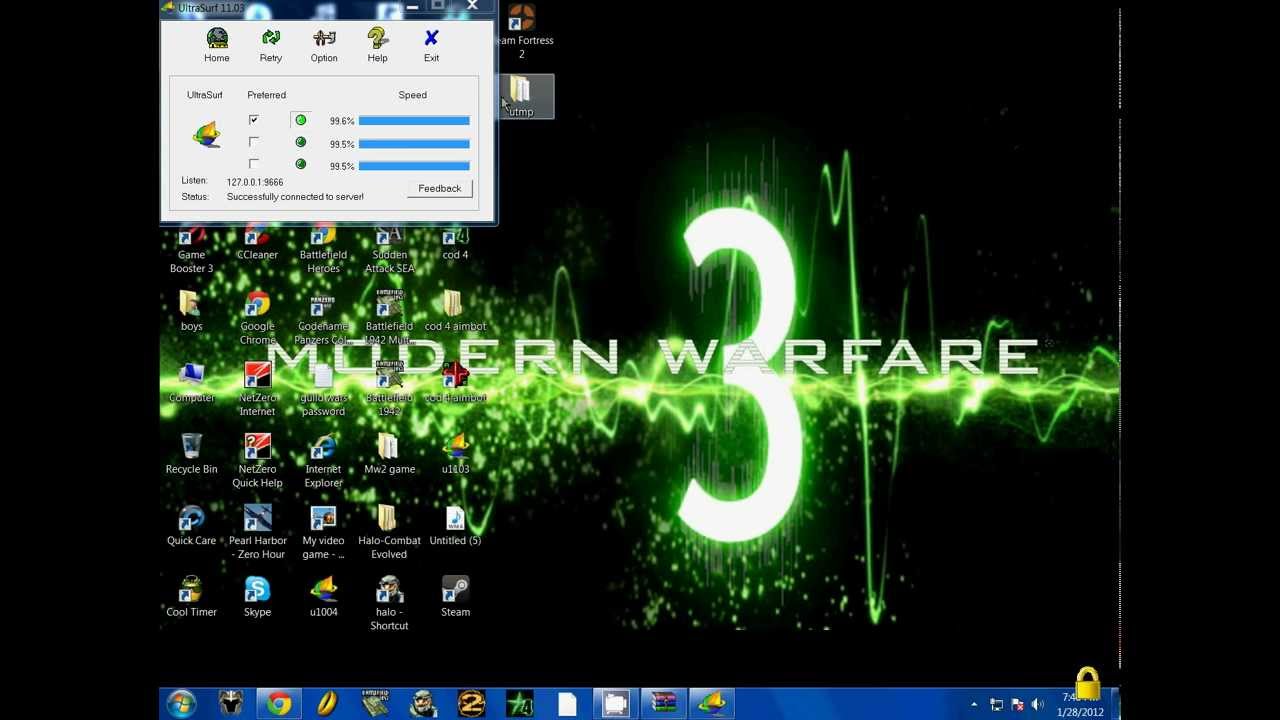Click the taskbar date 1/28/2012
The height and width of the screenshot is (720, 1280).
[1080, 712]
